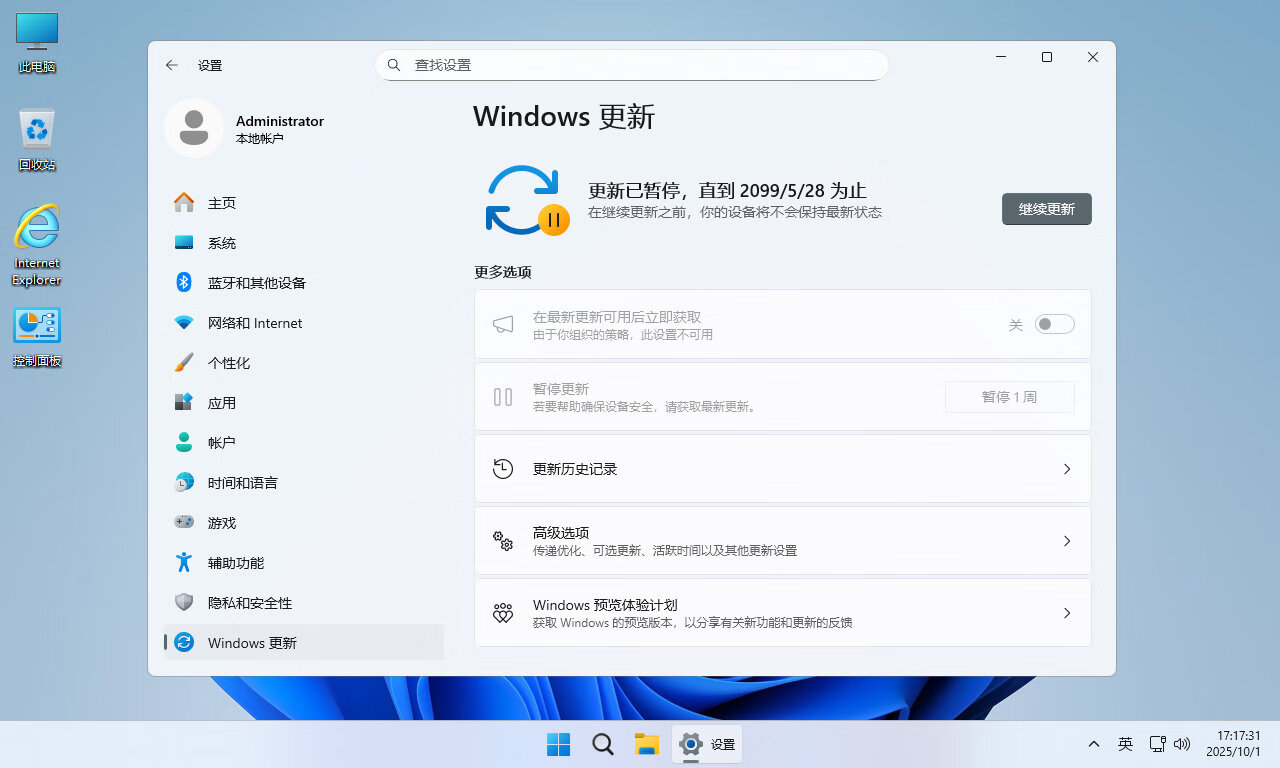
Task: Select the Wi-Fi icon for 网络和Internet
Action: [x=184, y=322]
